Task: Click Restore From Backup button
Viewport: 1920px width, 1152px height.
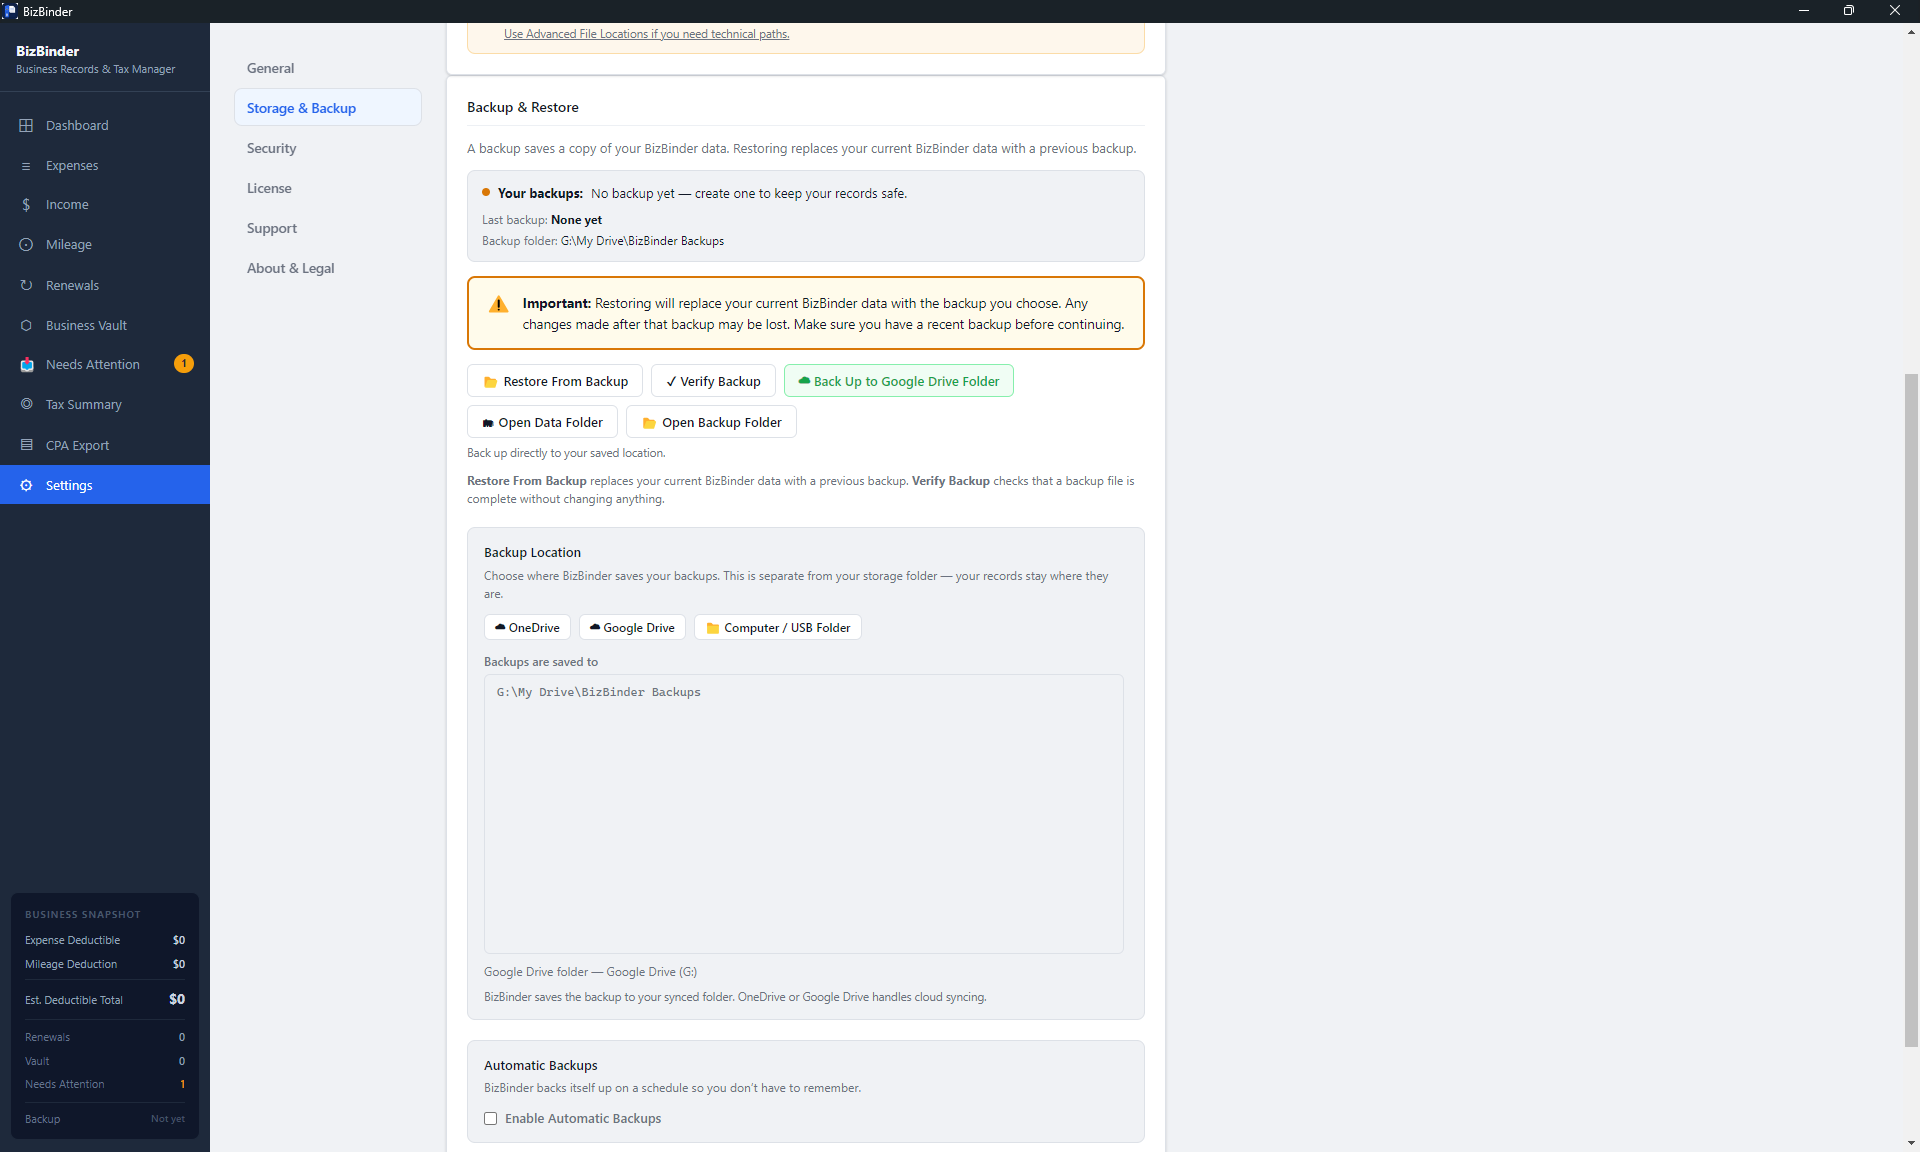Action: point(555,381)
